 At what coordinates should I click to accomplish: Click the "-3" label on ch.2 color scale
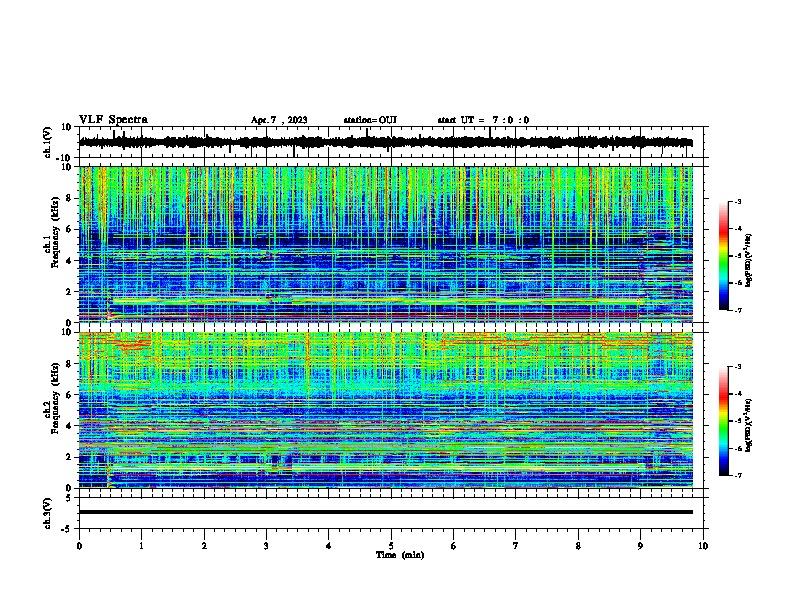point(737,367)
